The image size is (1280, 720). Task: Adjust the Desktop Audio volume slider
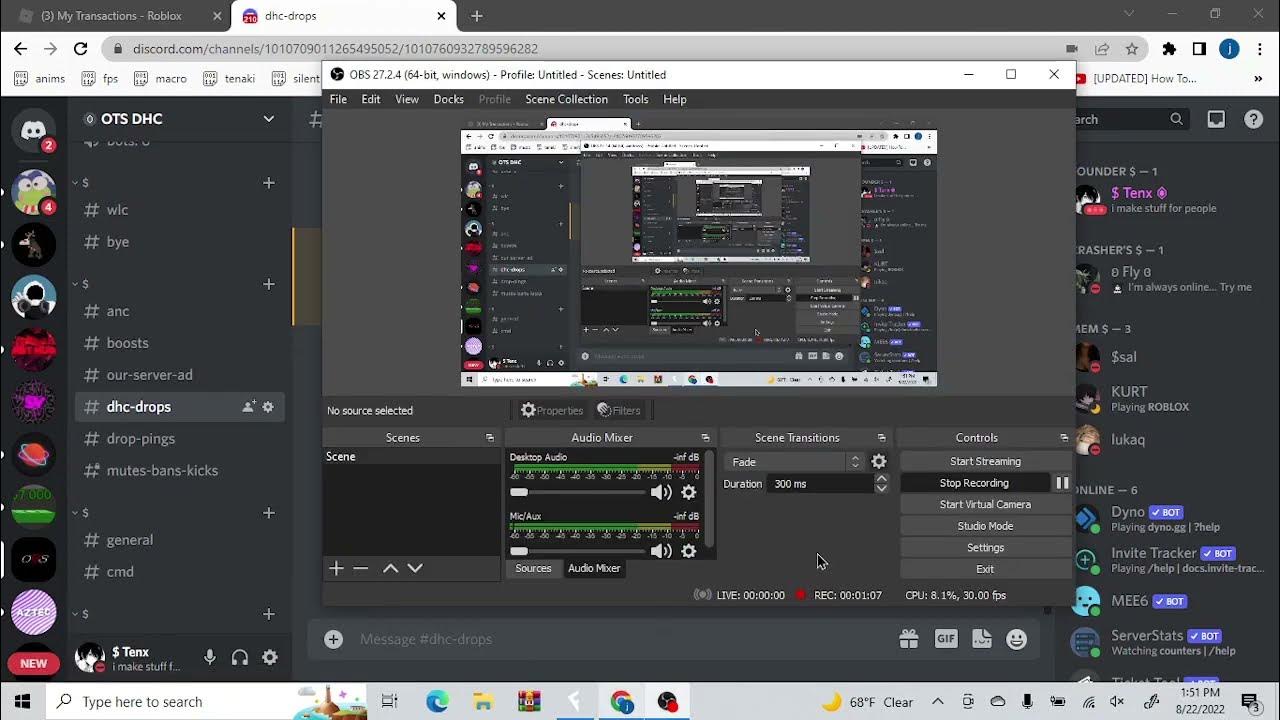577,492
